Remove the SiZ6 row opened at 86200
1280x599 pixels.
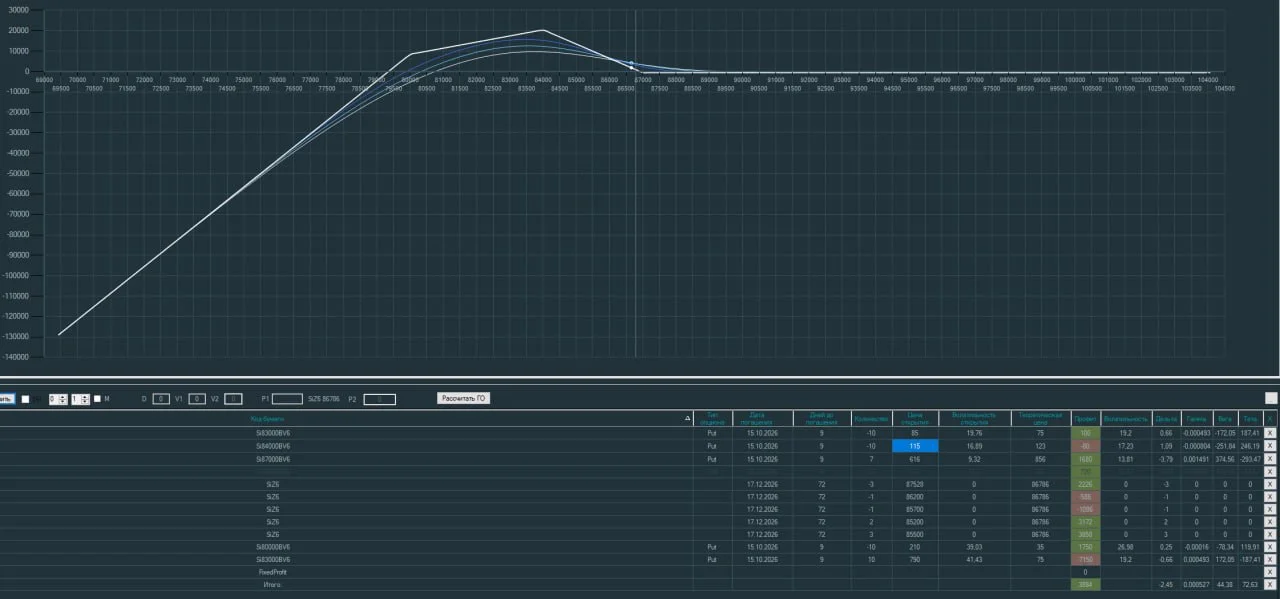[1270, 496]
